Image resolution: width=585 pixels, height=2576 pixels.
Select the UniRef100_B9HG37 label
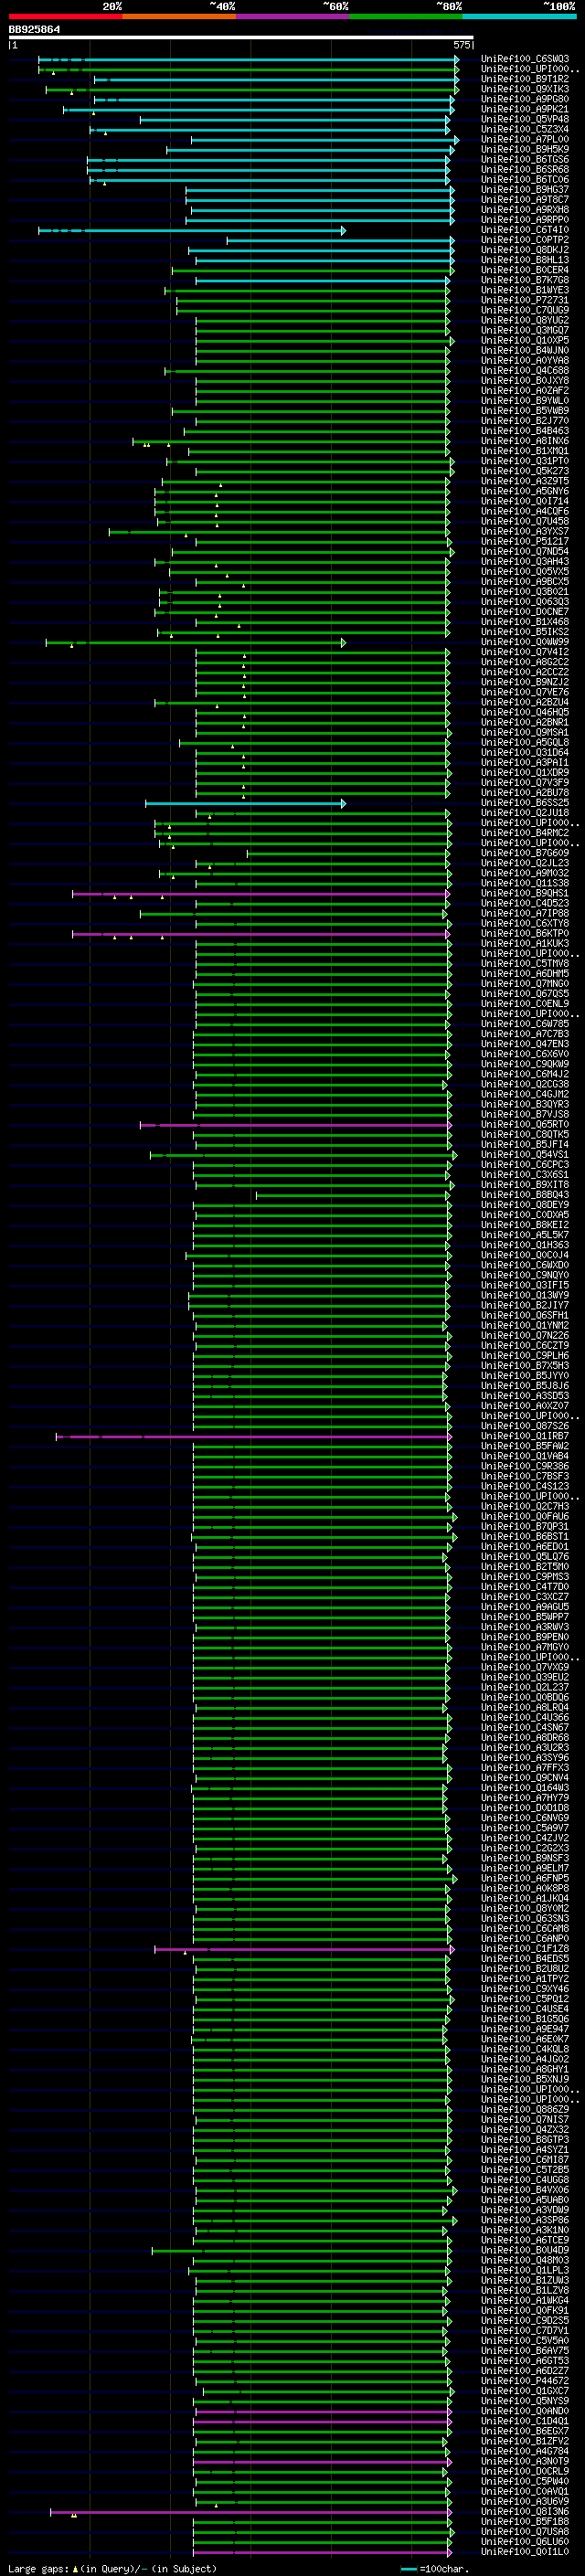[525, 190]
